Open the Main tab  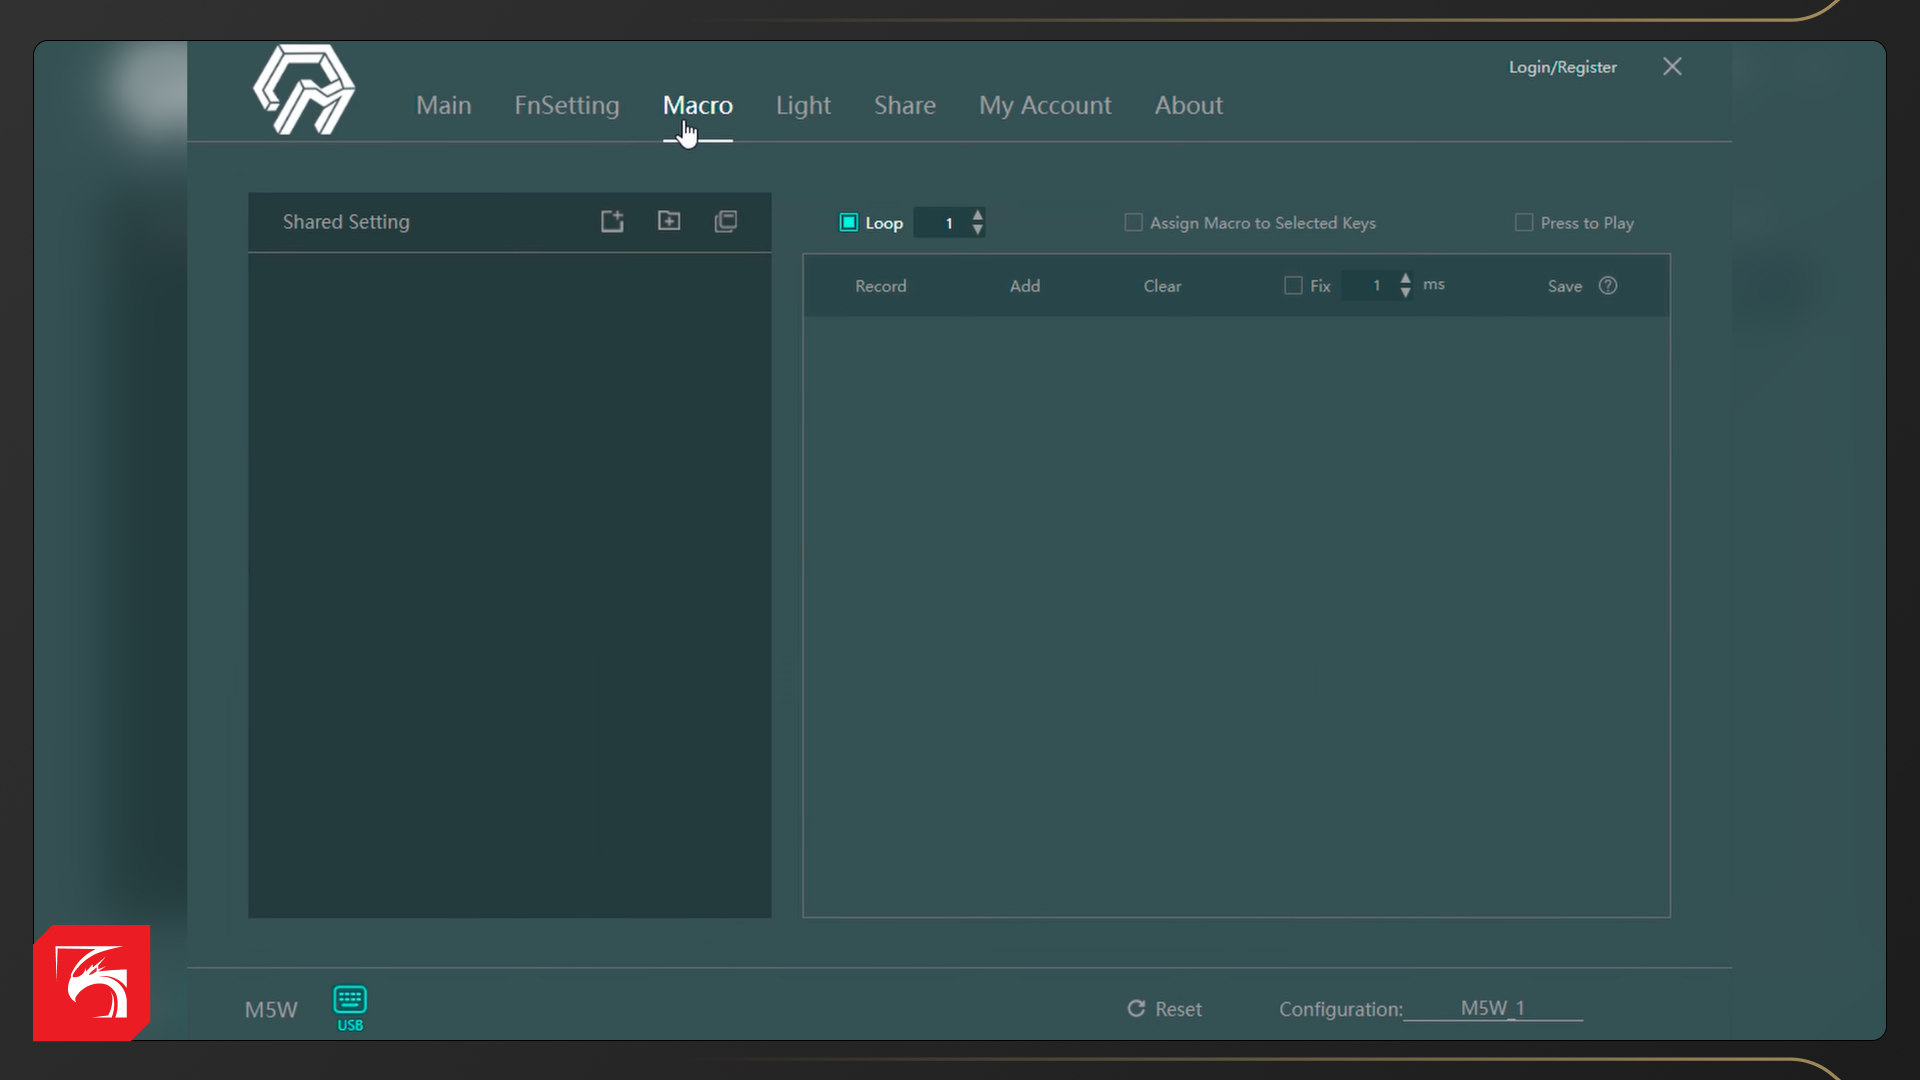point(443,105)
